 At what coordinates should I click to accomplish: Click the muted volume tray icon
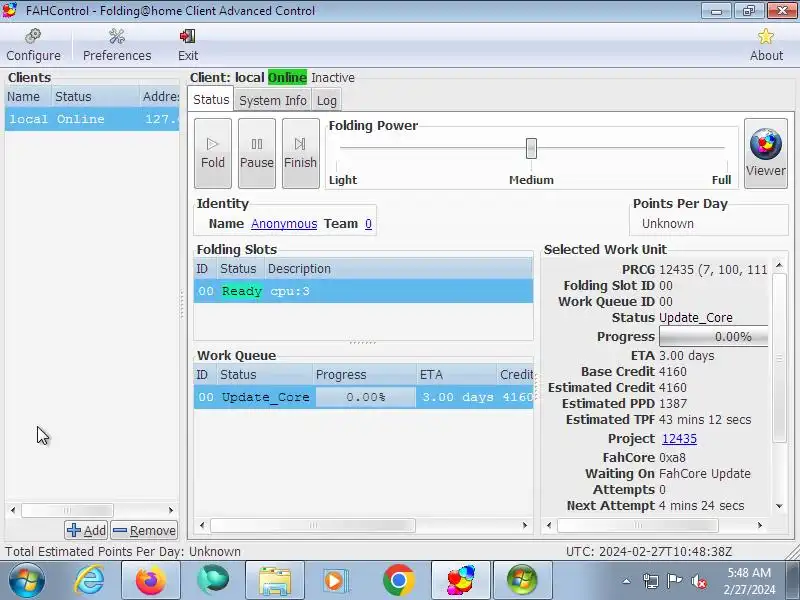pos(699,581)
